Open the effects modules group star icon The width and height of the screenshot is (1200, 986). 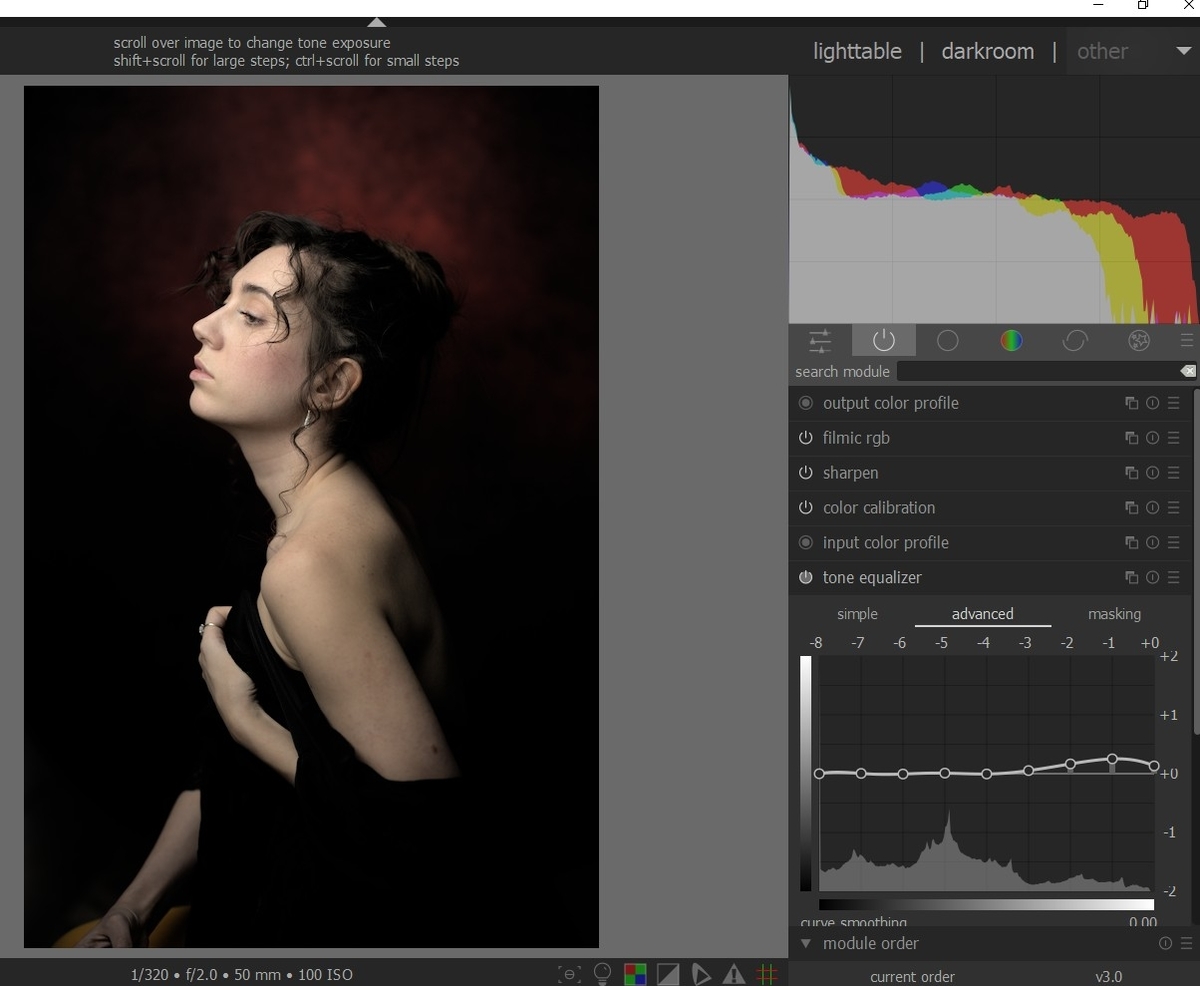(x=1138, y=341)
